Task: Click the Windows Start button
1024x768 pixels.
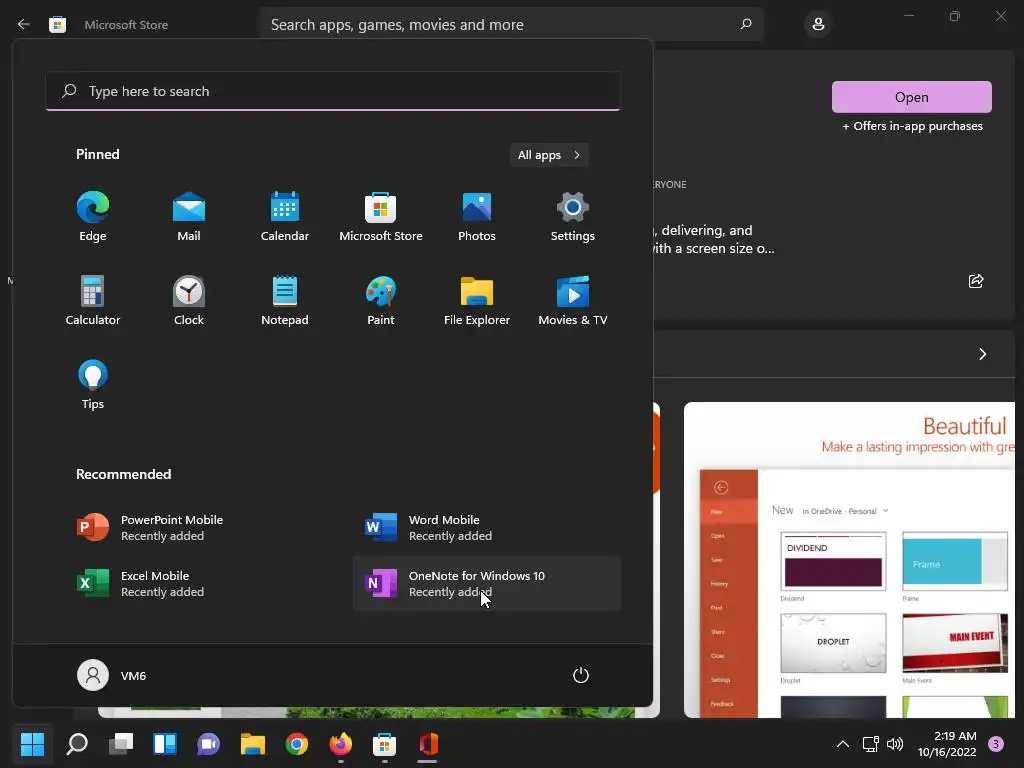Action: coord(32,744)
